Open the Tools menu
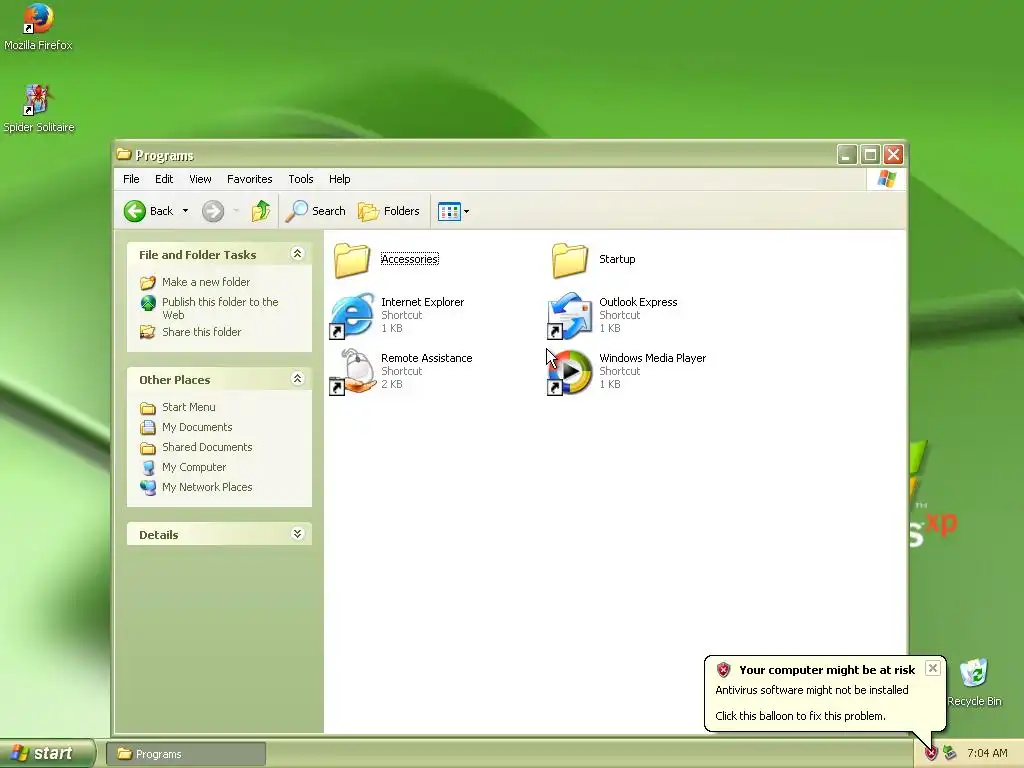 (301, 179)
